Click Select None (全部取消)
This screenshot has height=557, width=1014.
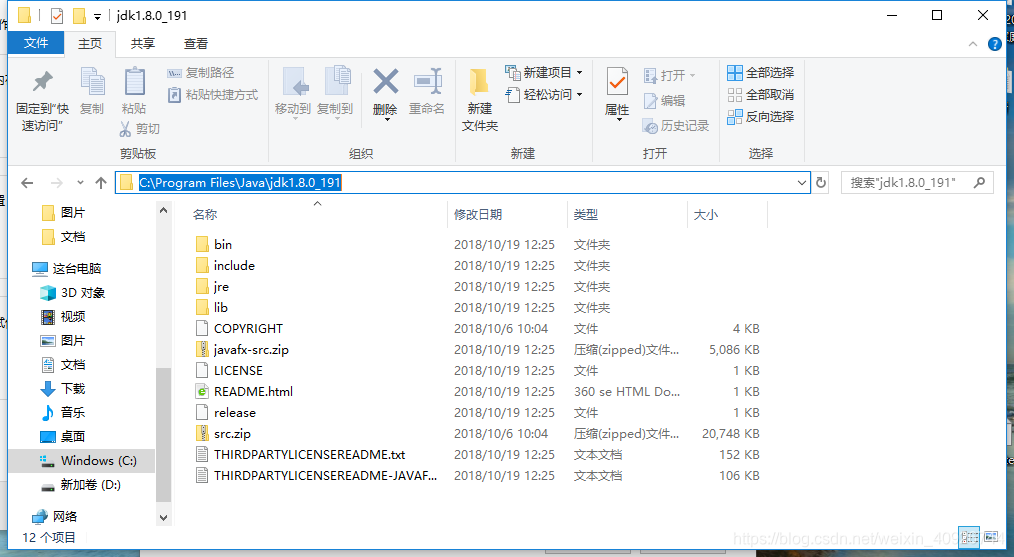tap(760, 94)
